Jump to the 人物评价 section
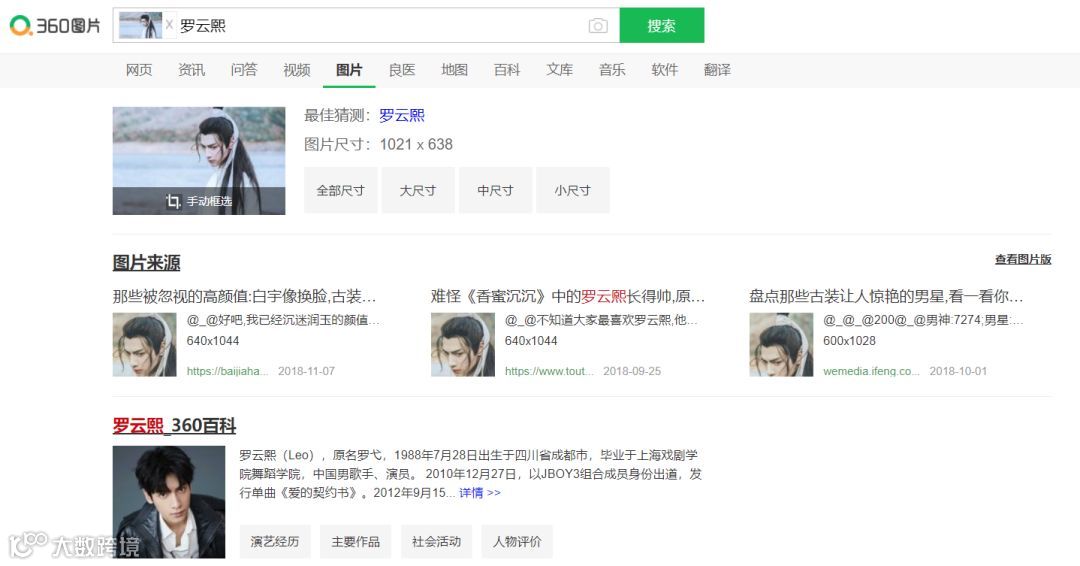Screen dimensions: 1080x566 coord(517,541)
